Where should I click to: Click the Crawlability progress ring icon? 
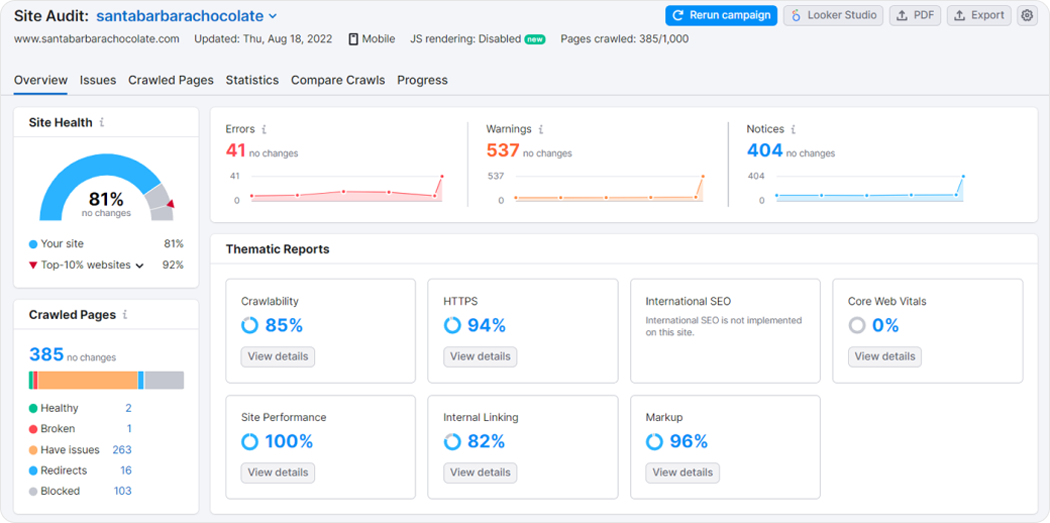tap(250, 325)
